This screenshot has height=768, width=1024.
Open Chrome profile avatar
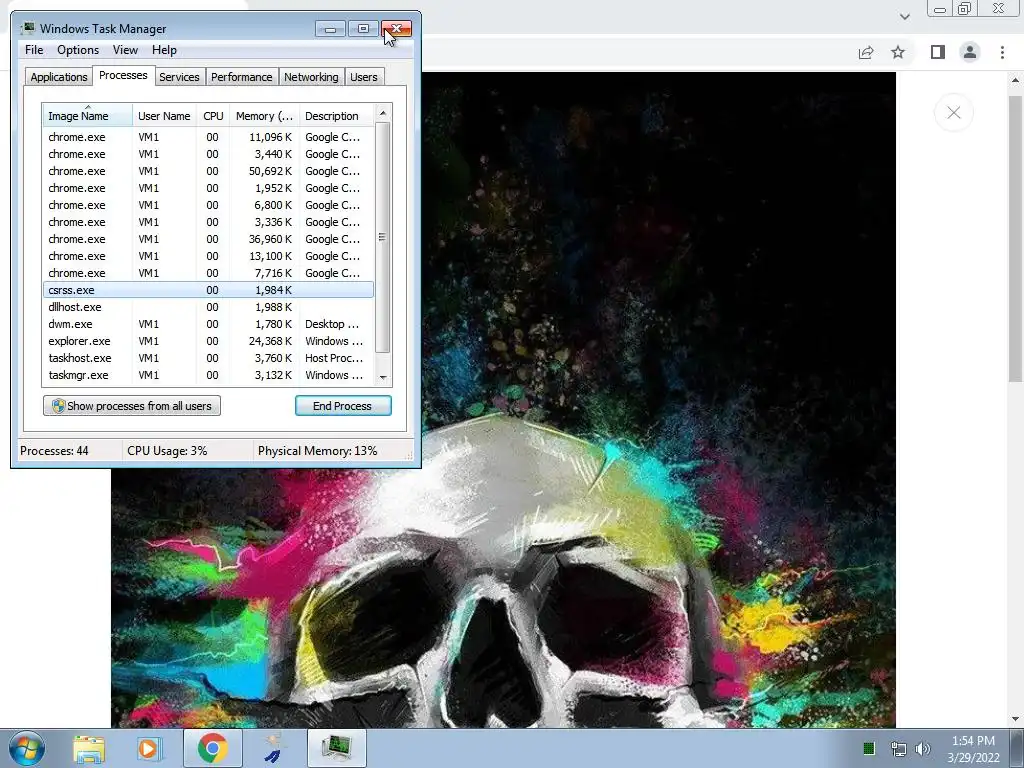[970, 52]
